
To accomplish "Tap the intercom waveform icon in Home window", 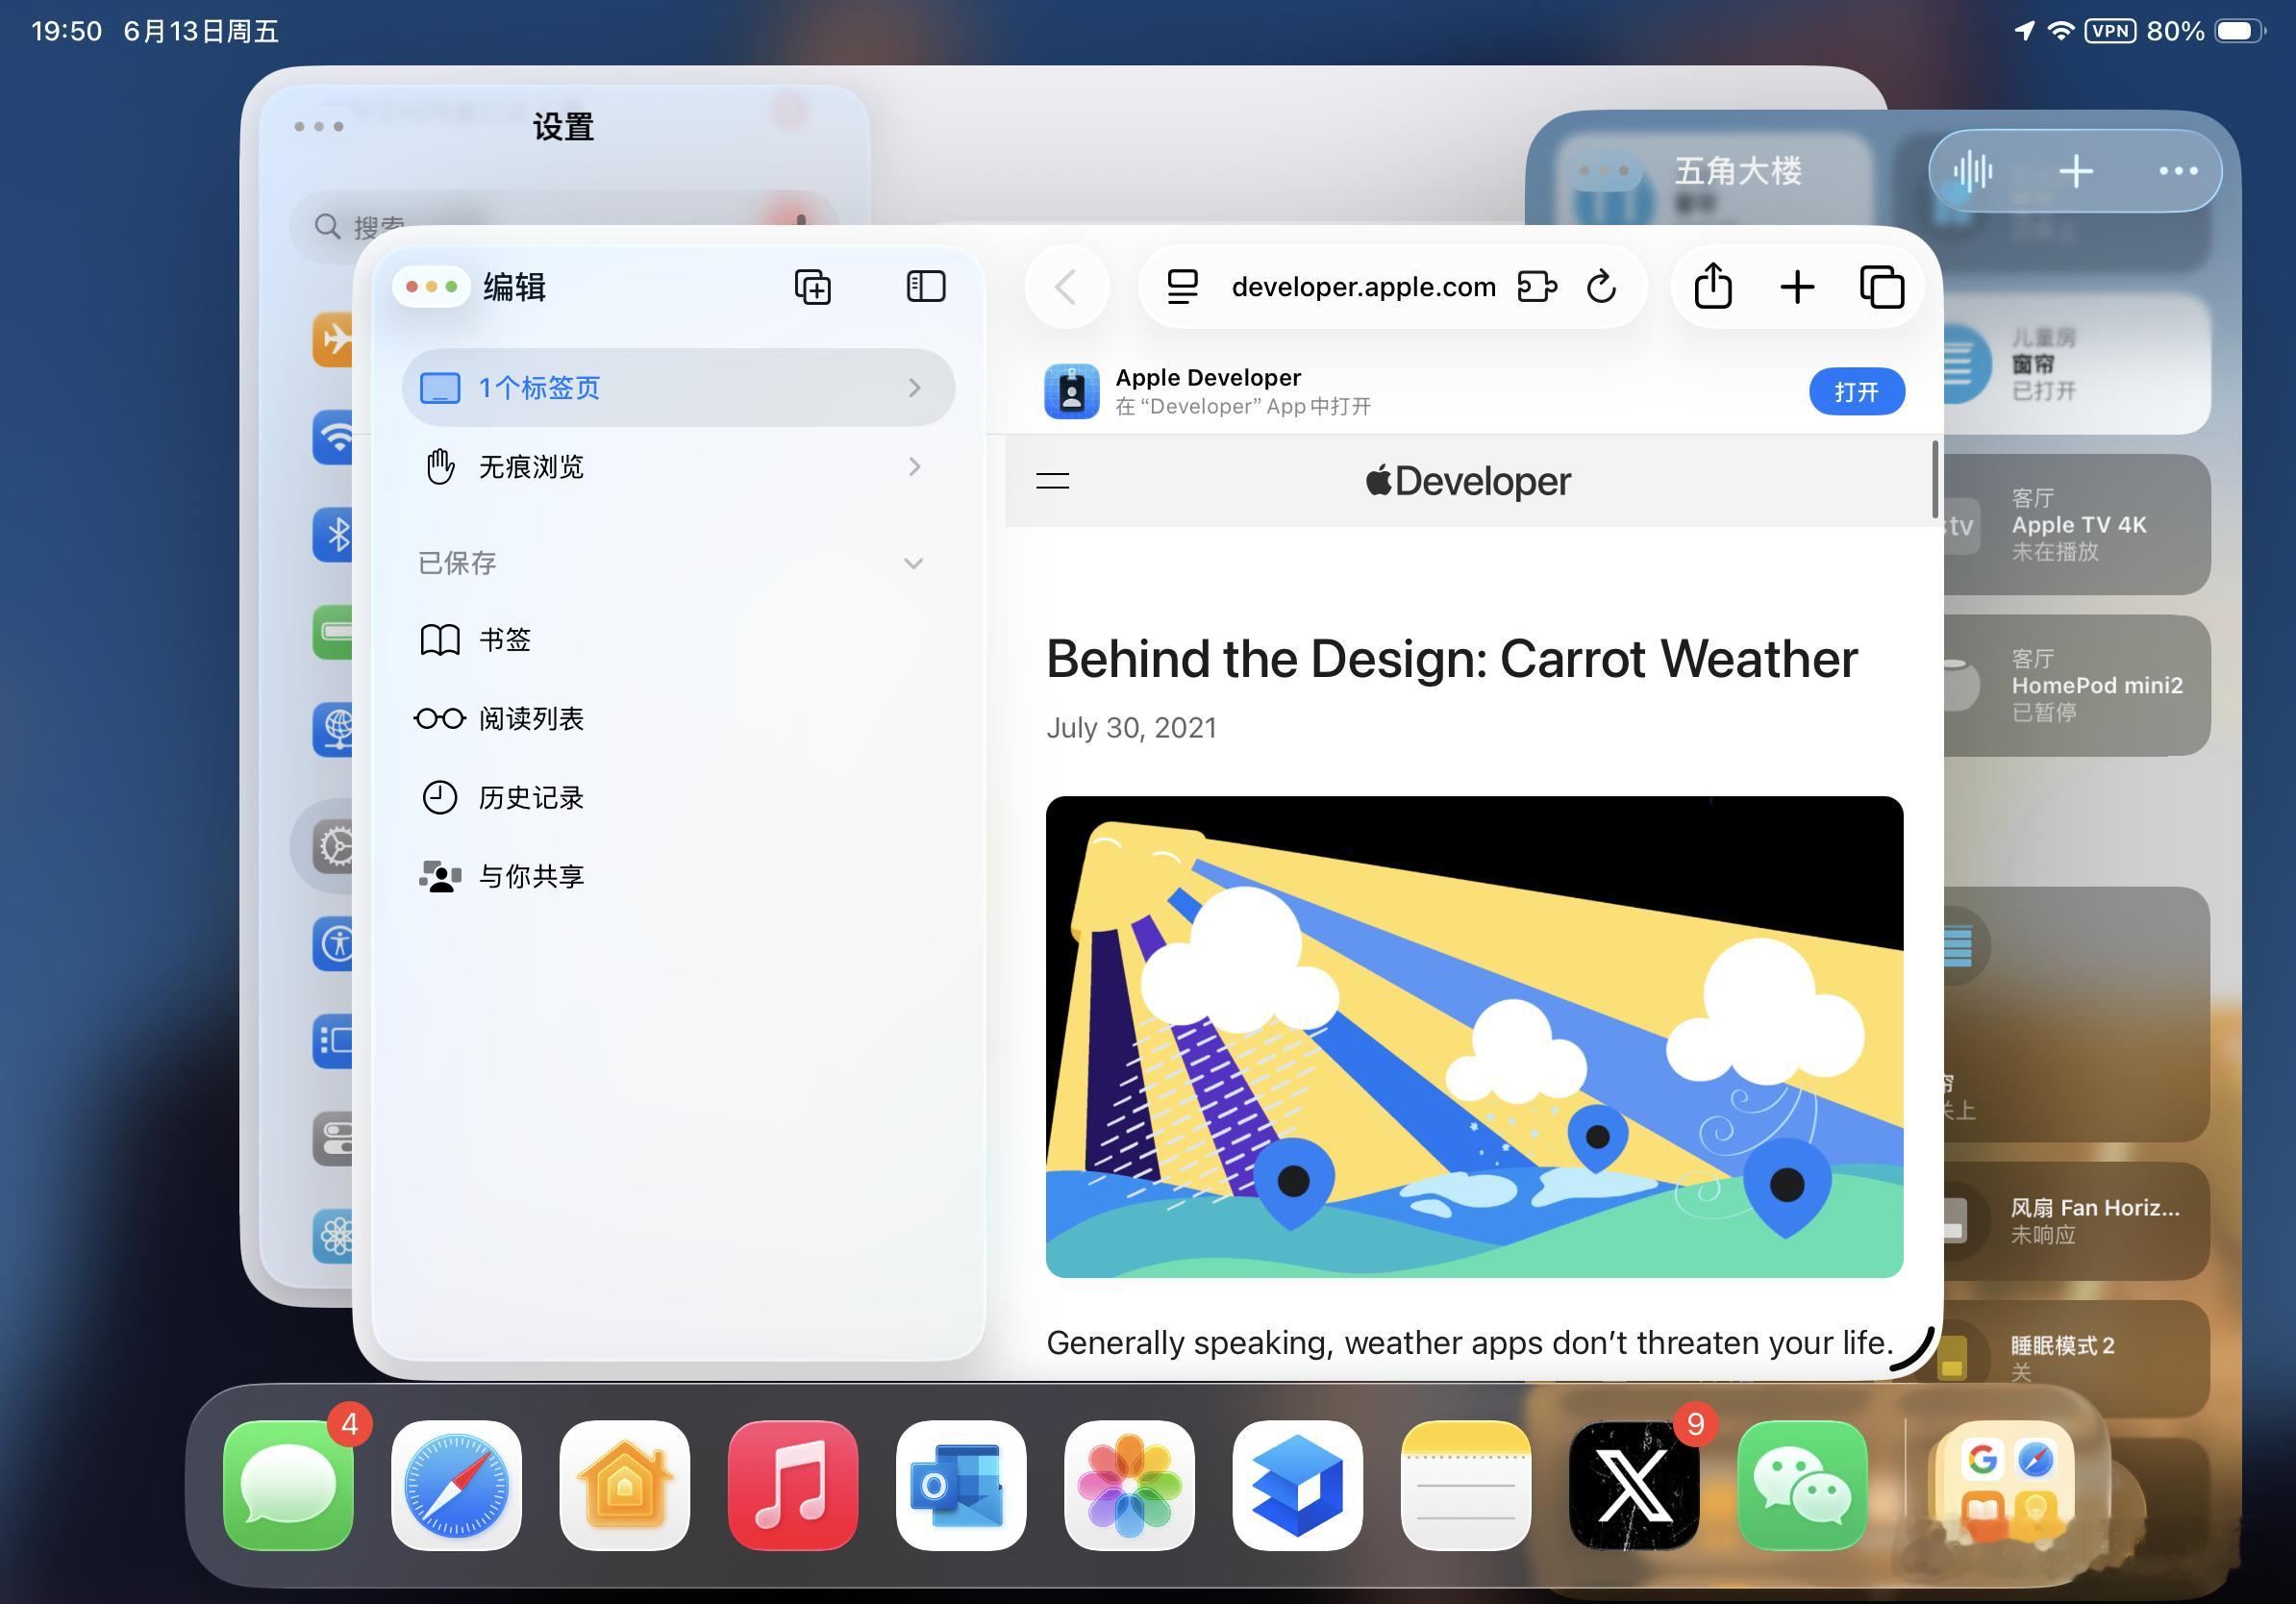I will coord(1972,171).
